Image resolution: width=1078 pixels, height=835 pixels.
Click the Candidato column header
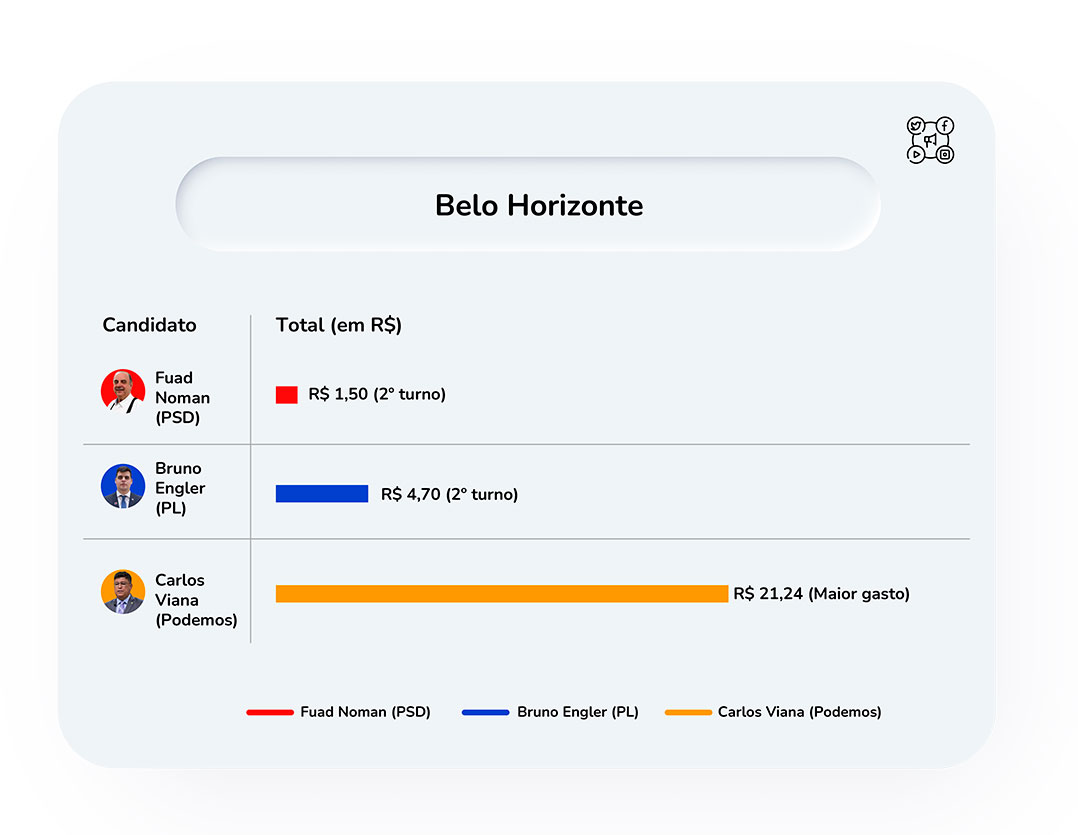click(149, 324)
